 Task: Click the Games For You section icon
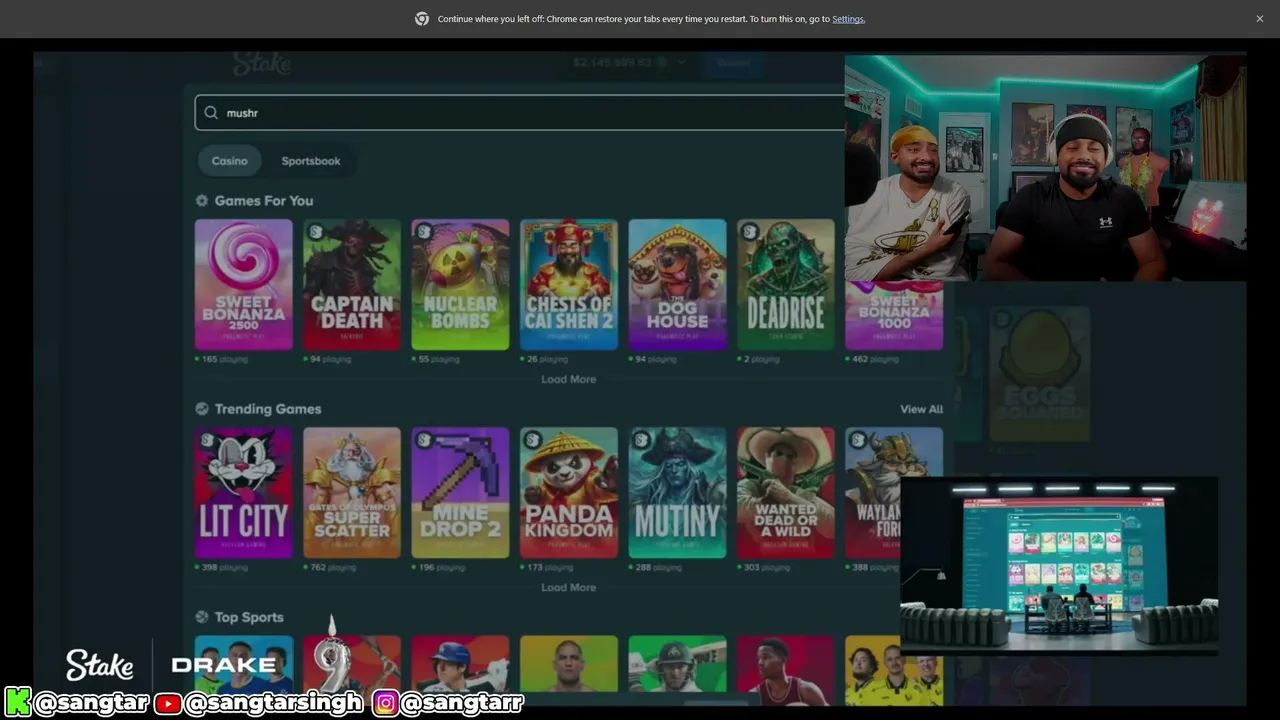(202, 201)
